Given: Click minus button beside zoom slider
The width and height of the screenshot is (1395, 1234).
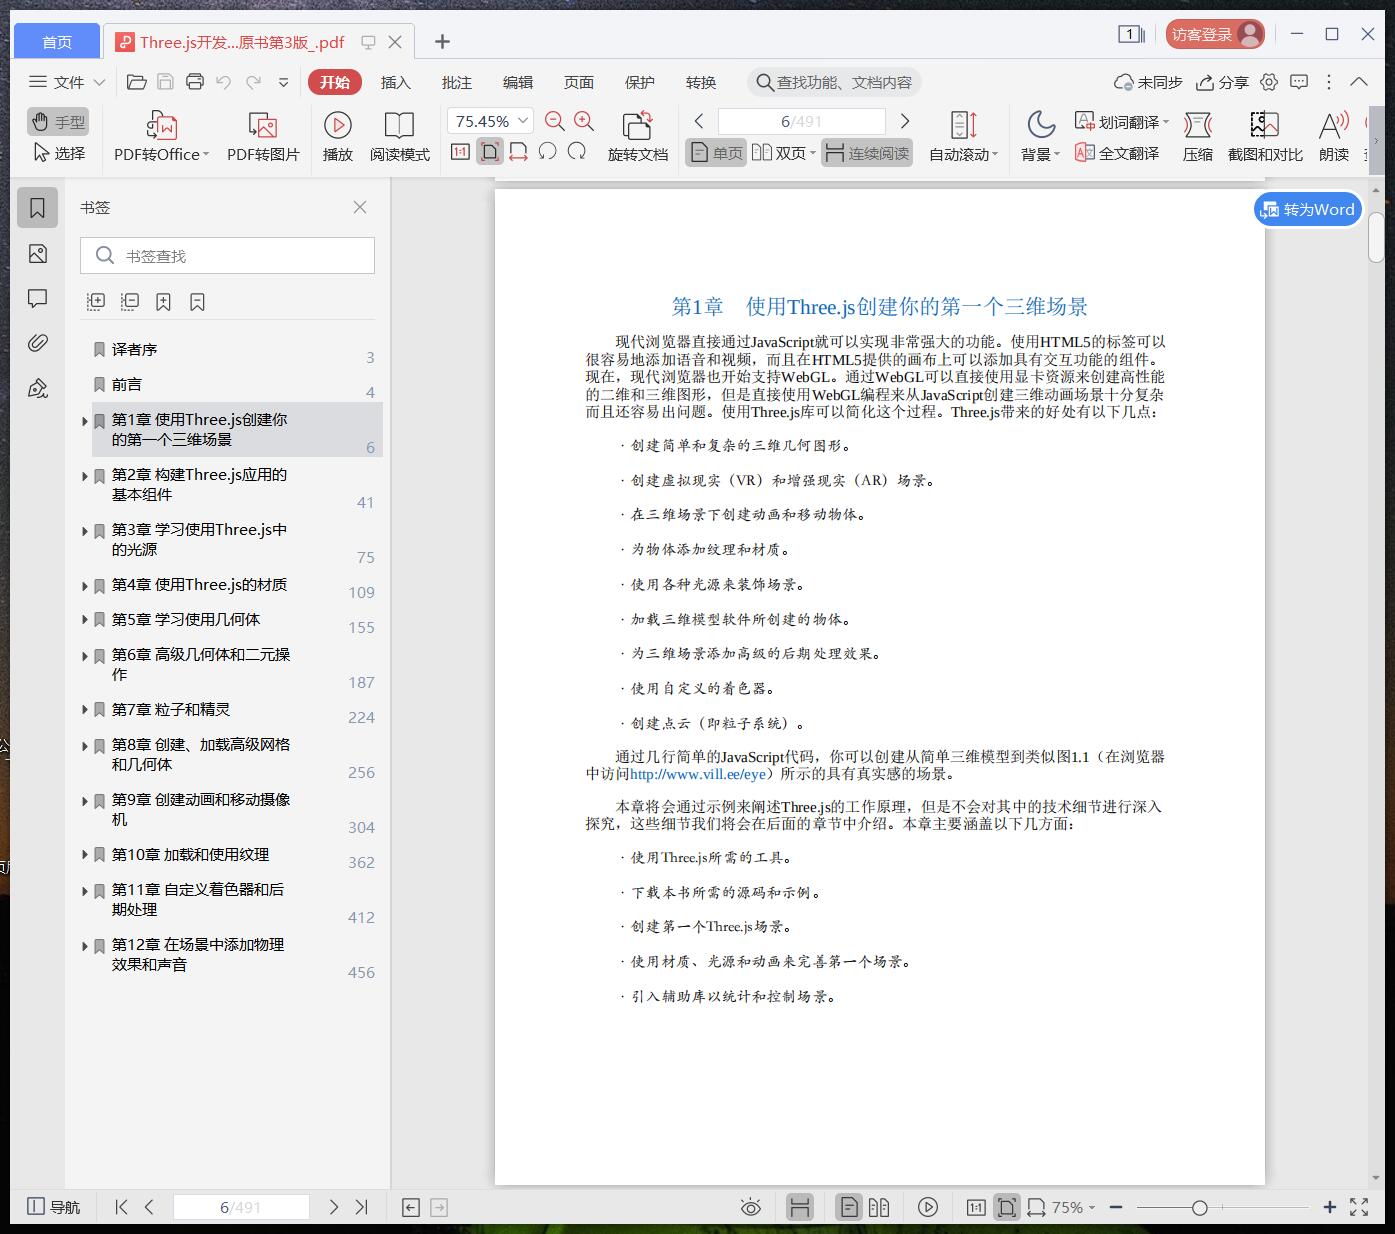Looking at the screenshot, I should pos(1116,1208).
